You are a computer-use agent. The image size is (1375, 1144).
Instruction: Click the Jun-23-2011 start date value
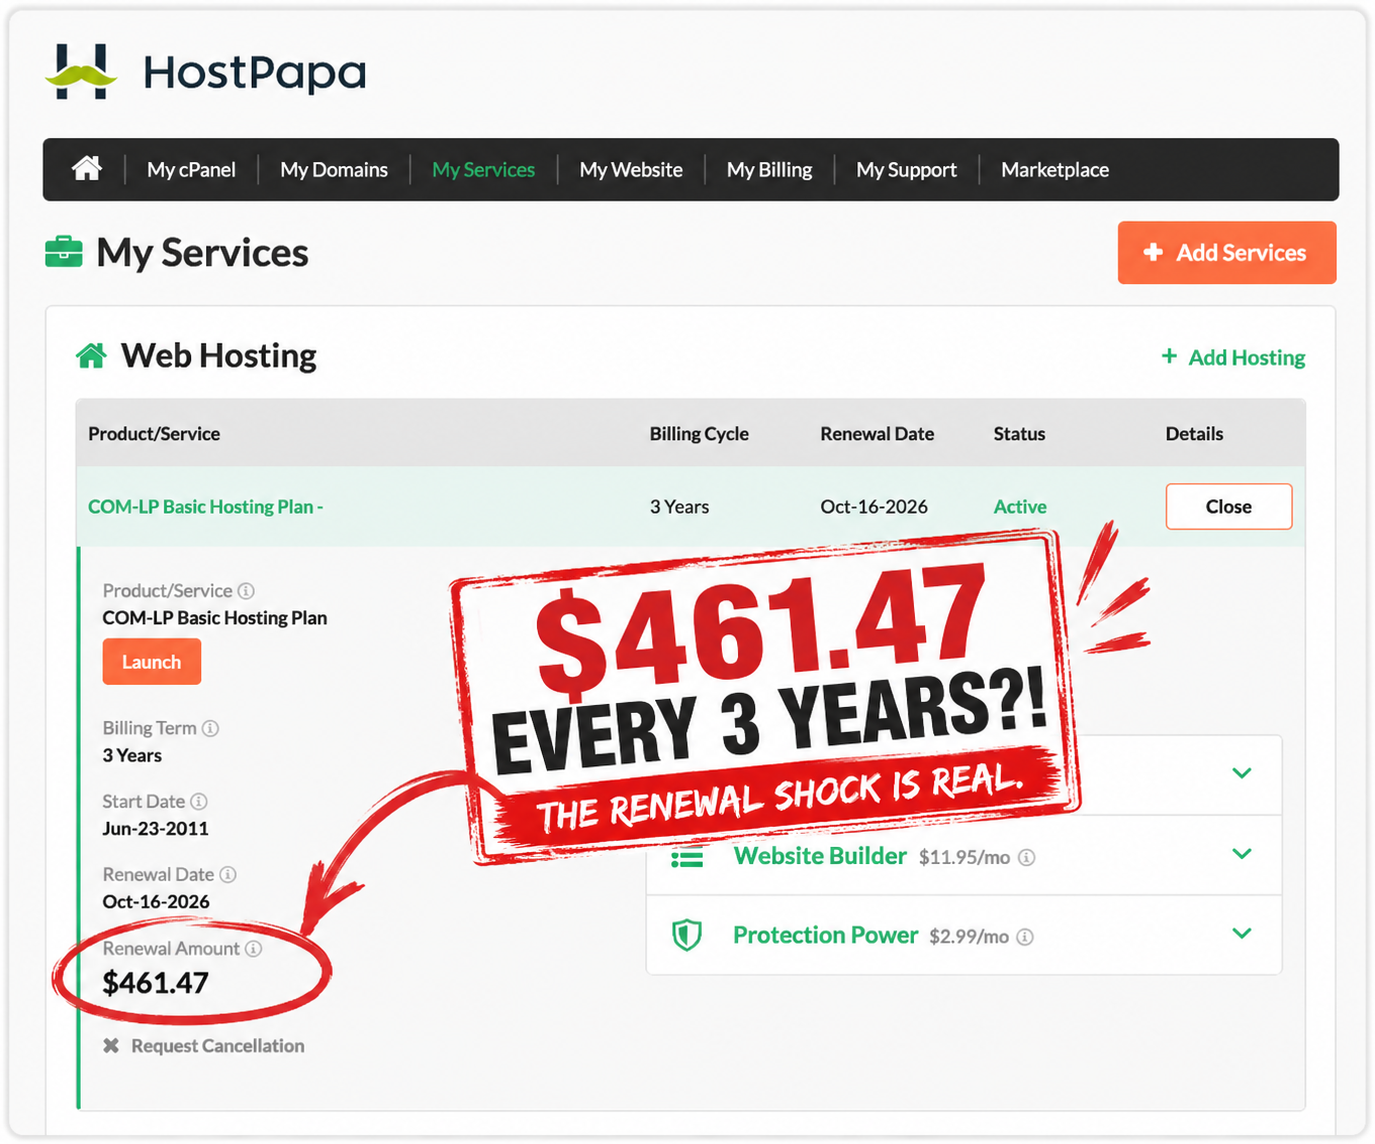click(x=156, y=829)
